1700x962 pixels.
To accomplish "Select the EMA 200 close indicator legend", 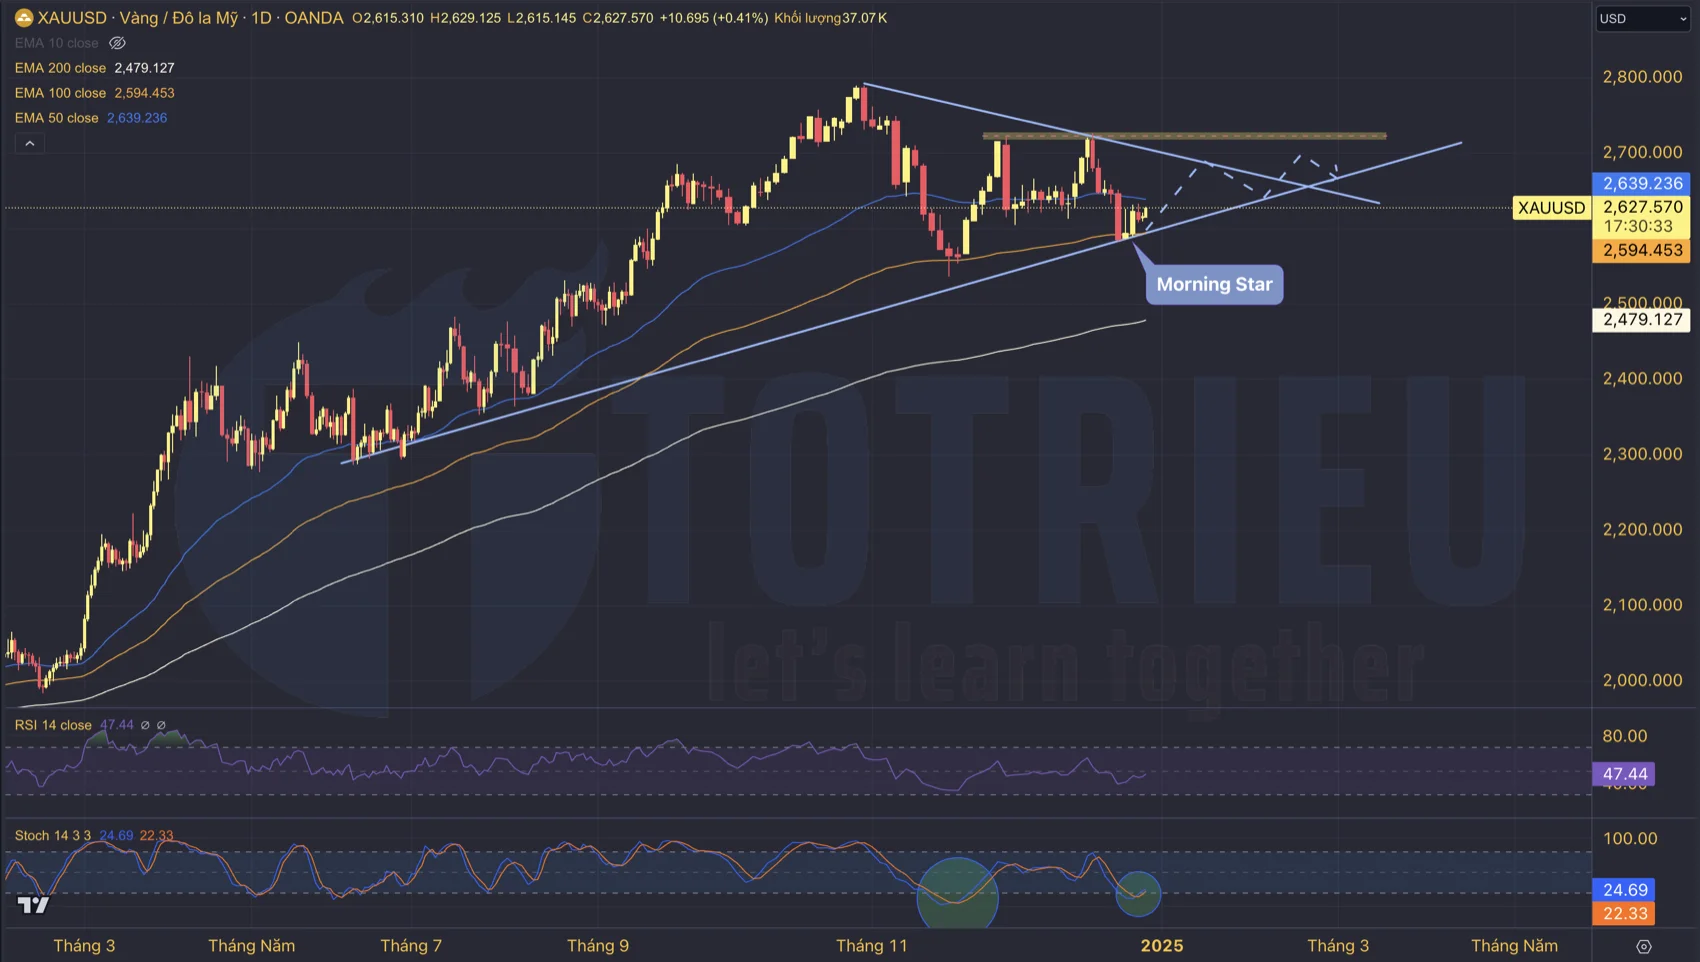I will 60,68.
